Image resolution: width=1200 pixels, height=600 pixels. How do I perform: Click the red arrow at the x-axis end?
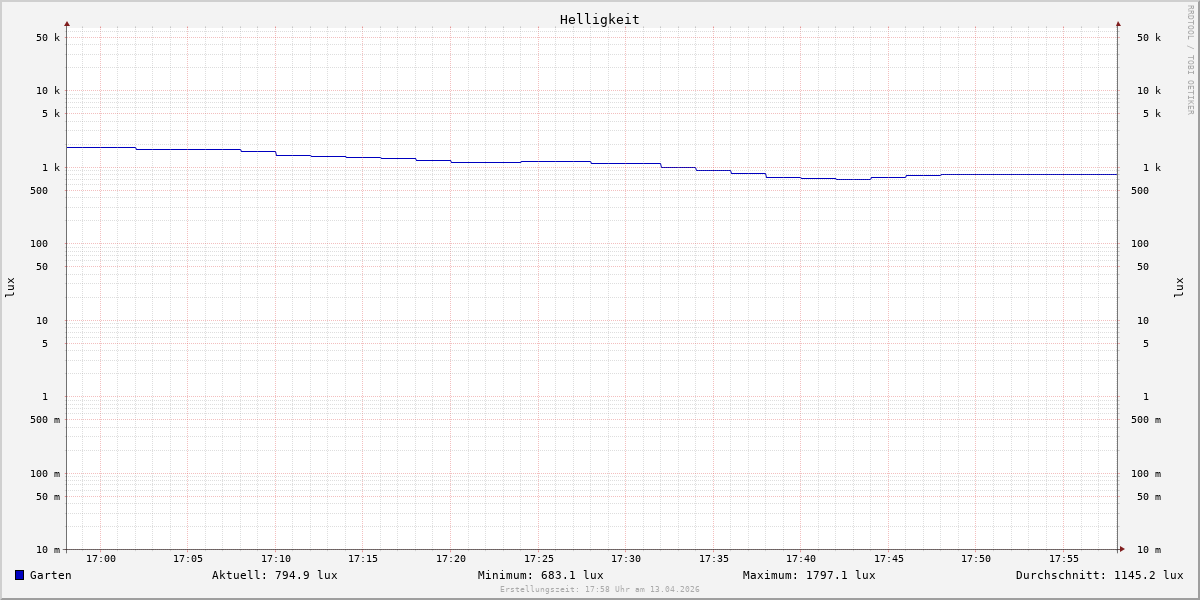(1122, 548)
